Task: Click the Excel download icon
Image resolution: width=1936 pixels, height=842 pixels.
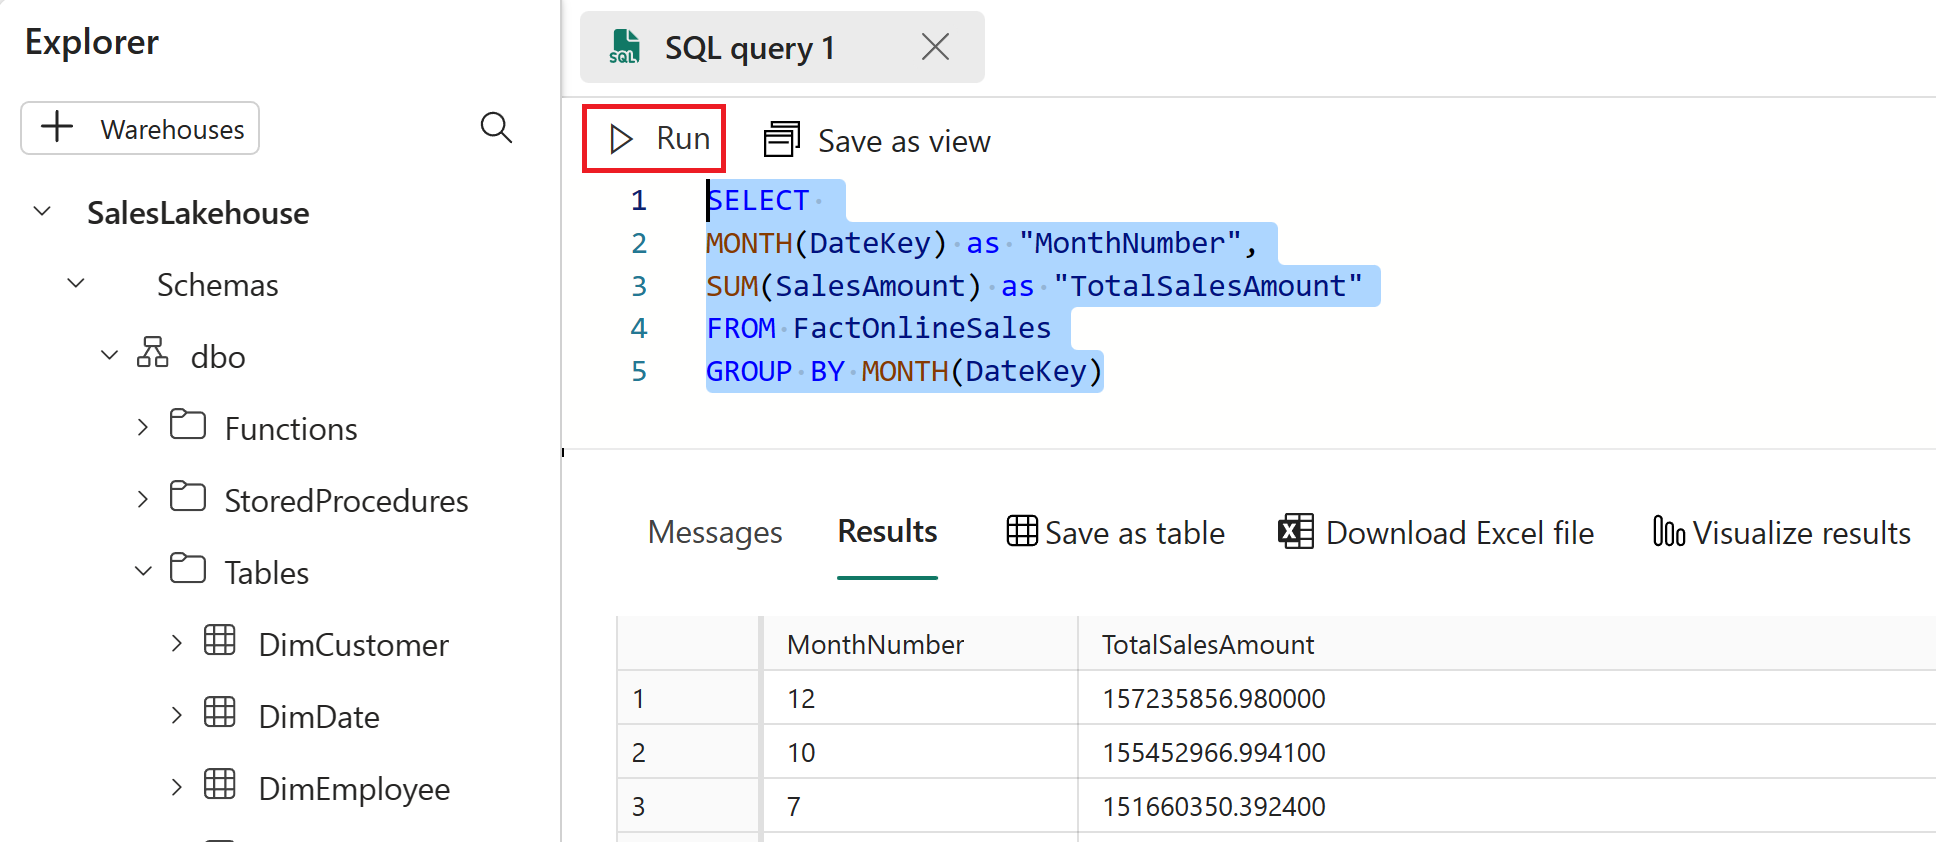Action: [x=1296, y=531]
